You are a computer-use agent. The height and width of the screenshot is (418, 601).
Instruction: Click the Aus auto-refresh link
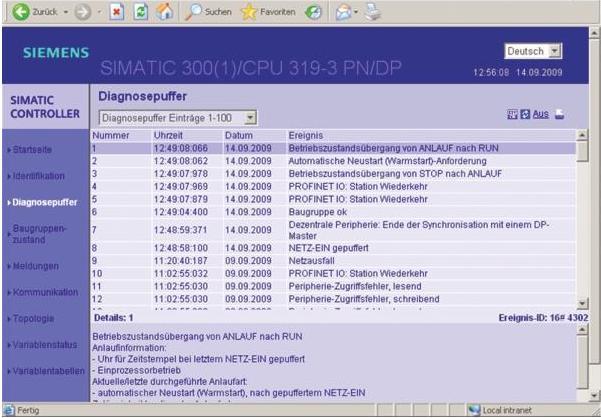(540, 114)
